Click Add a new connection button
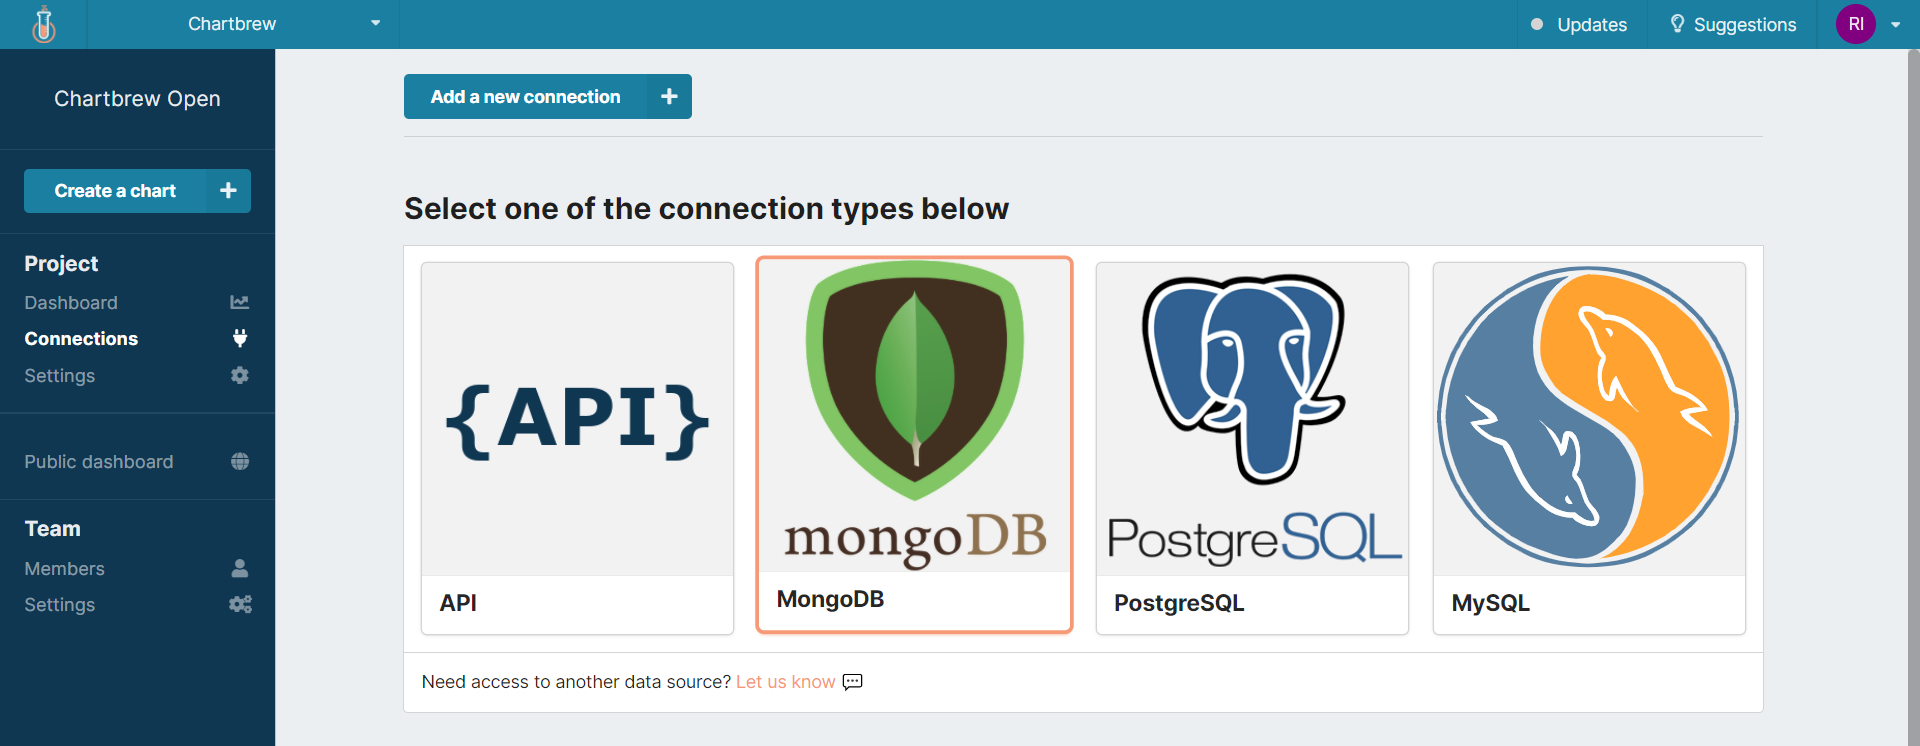The width and height of the screenshot is (1920, 746). pos(548,96)
